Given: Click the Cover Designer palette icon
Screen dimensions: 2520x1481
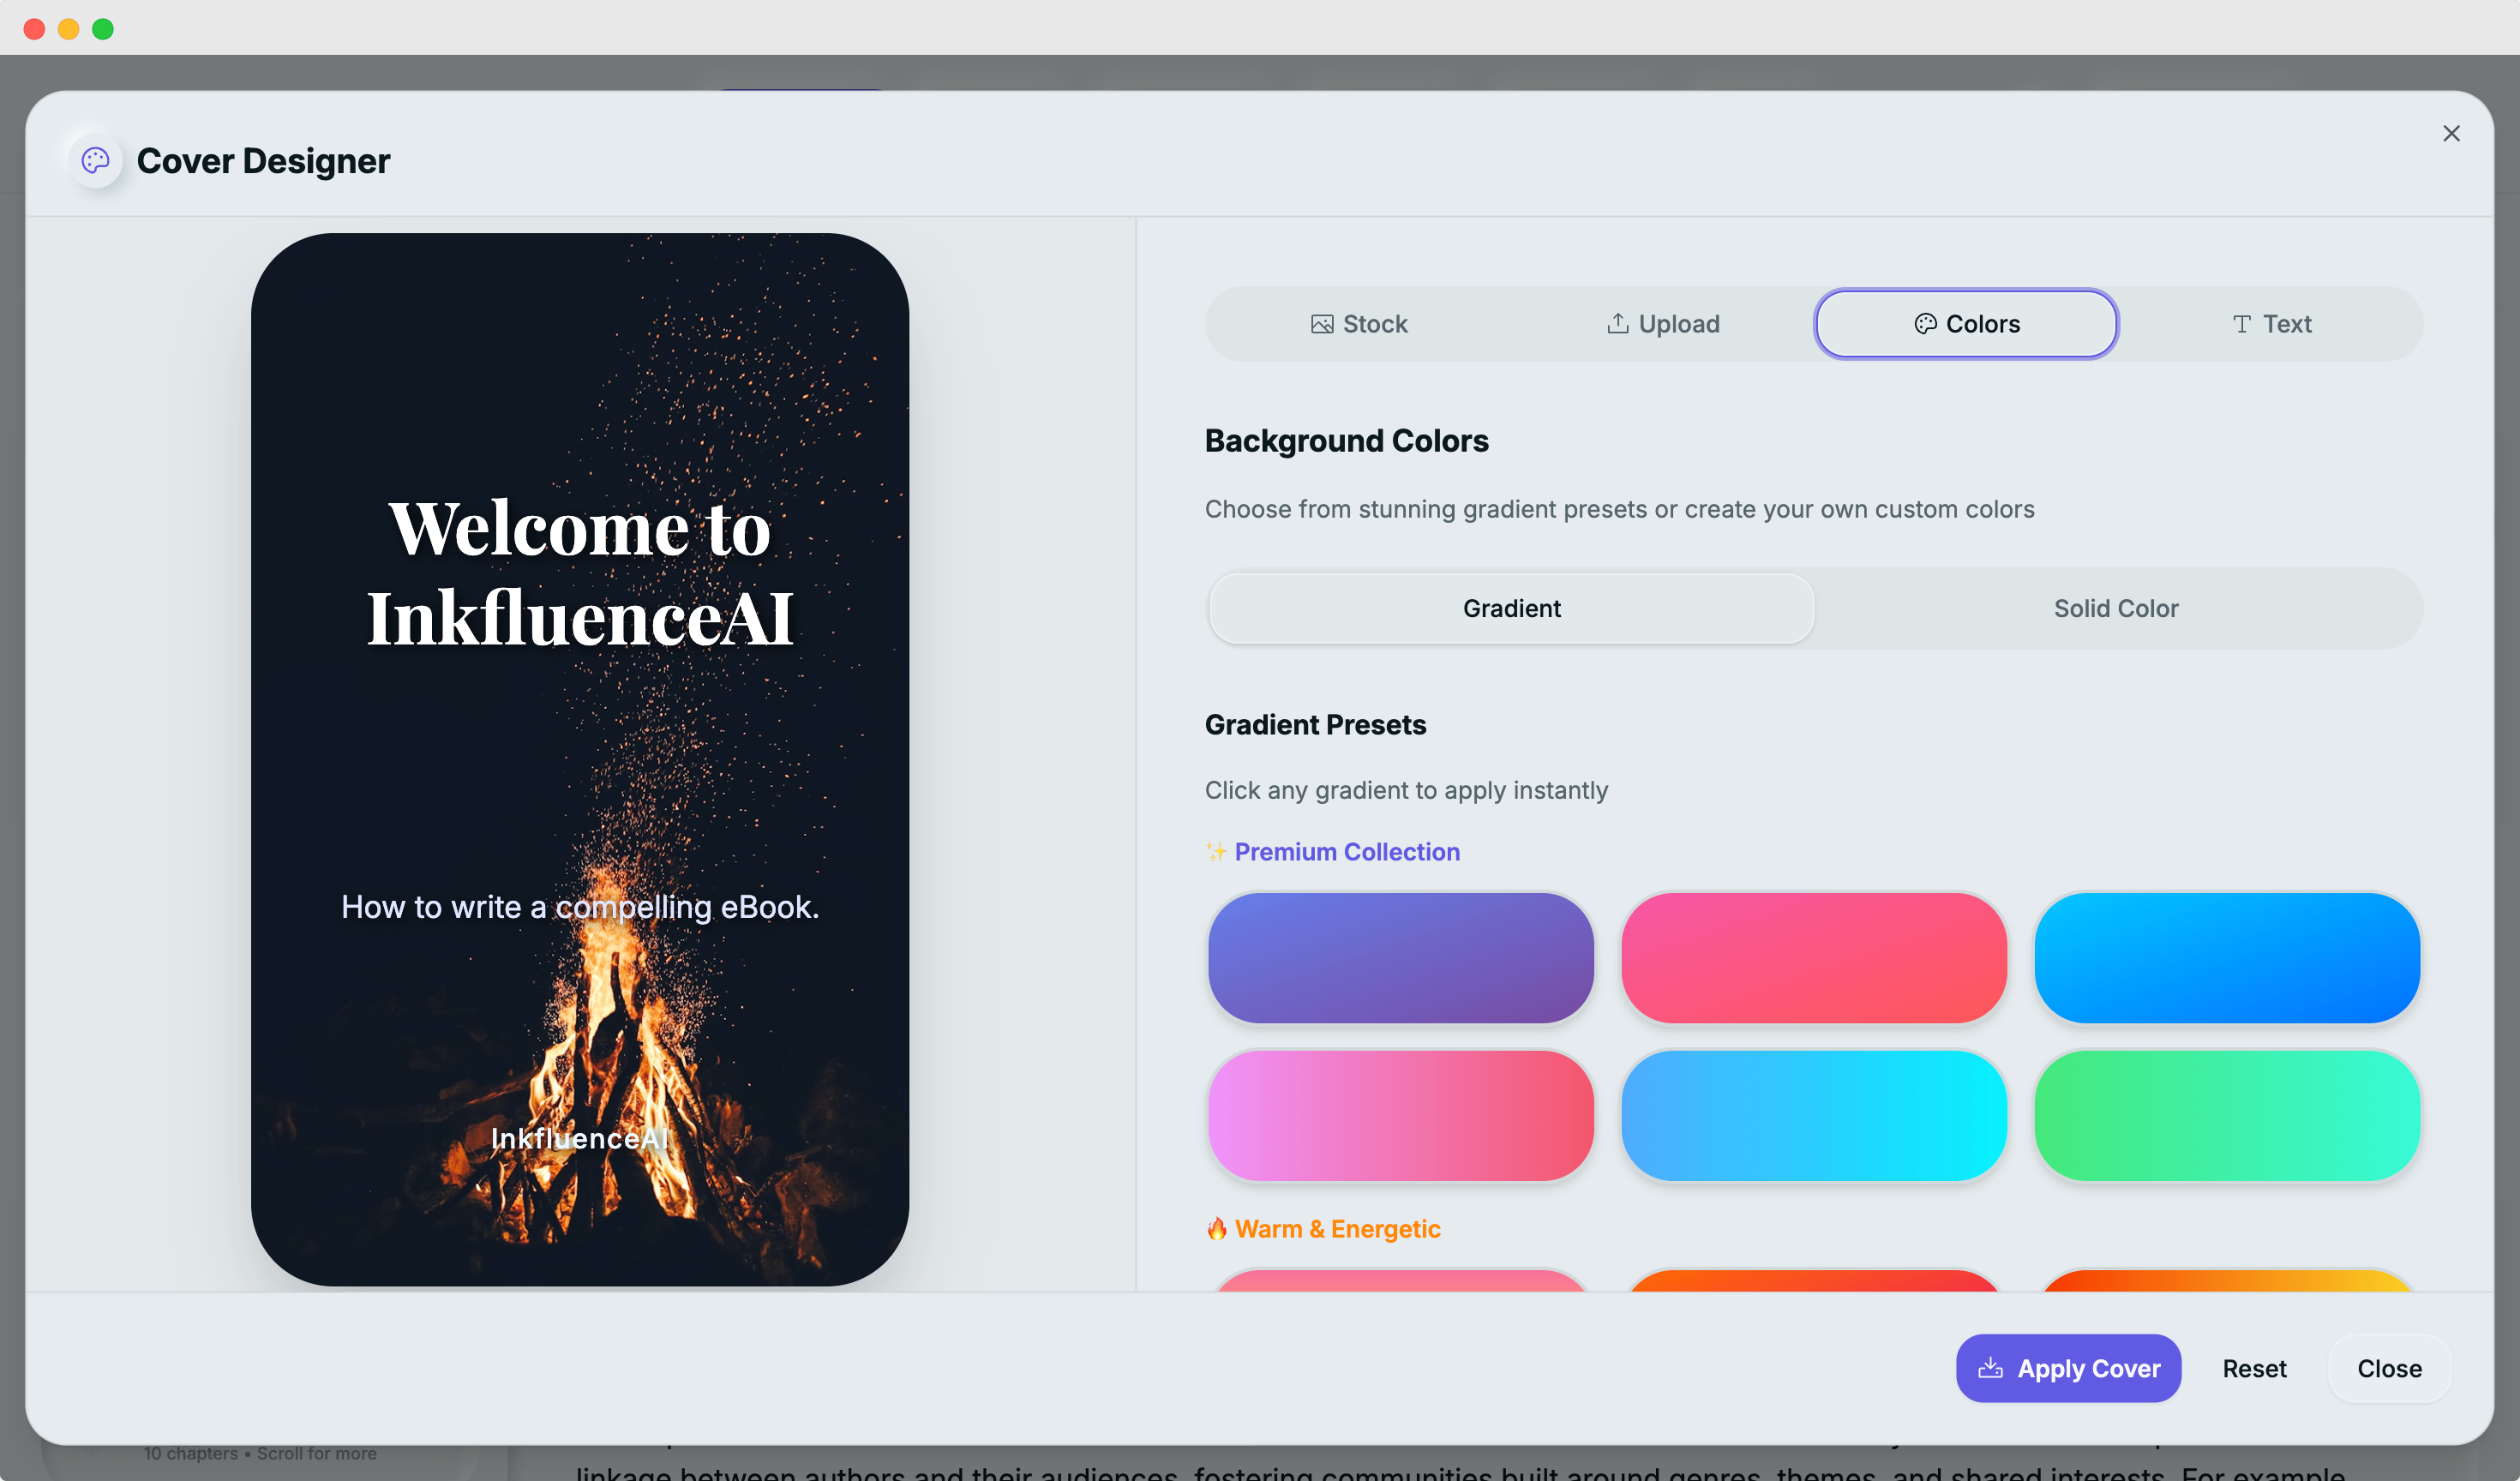Looking at the screenshot, I should [x=95, y=160].
